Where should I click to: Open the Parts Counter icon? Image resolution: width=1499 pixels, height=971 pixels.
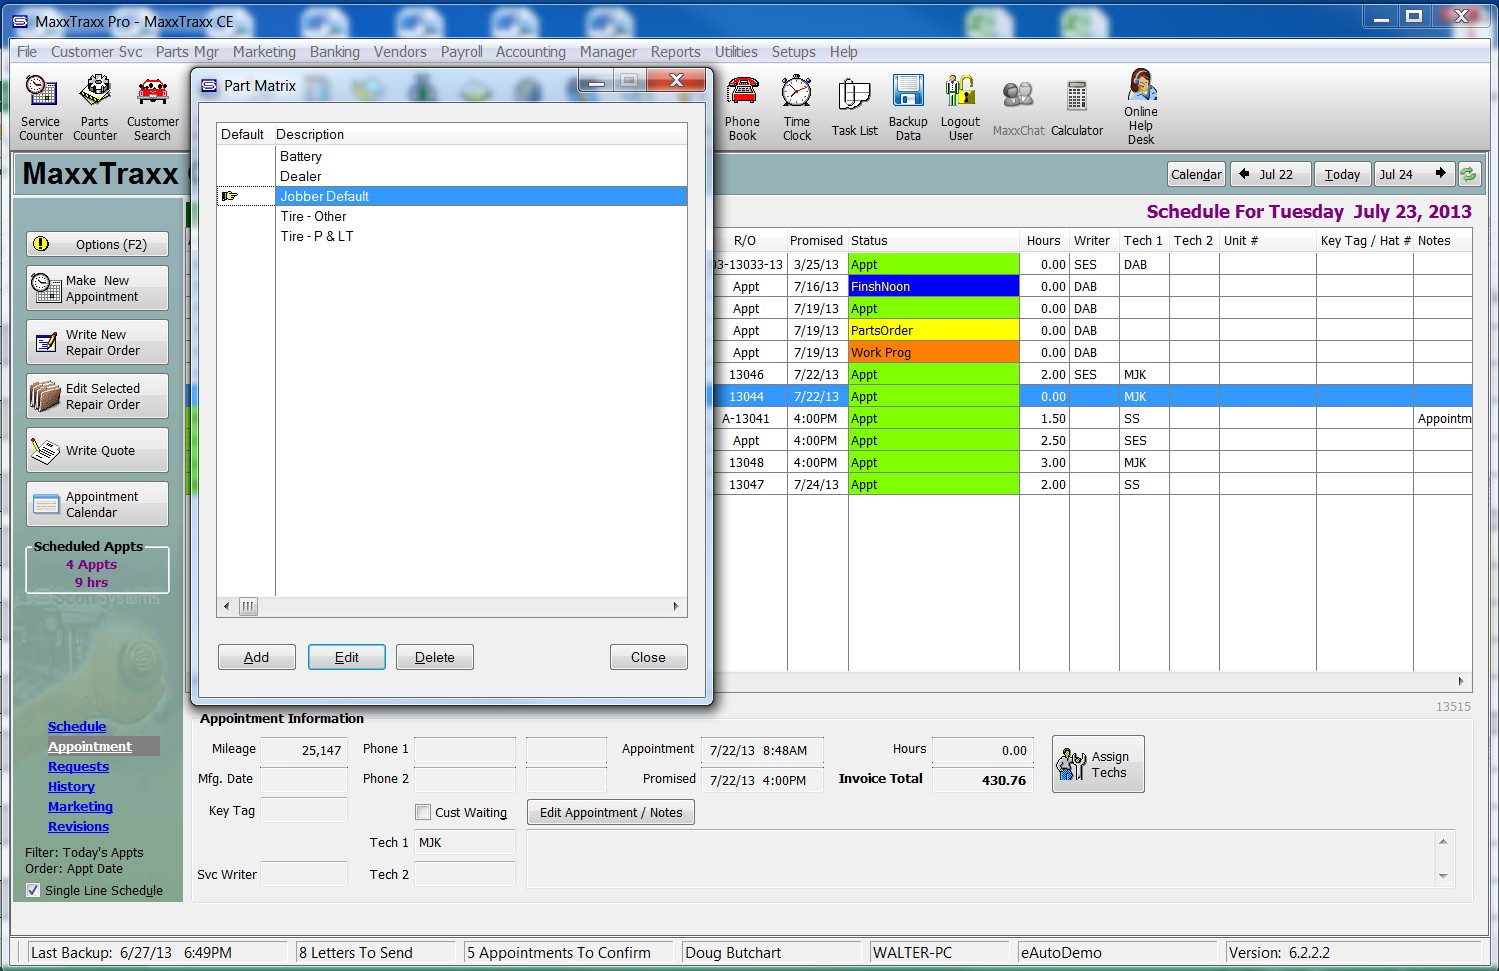tap(95, 108)
